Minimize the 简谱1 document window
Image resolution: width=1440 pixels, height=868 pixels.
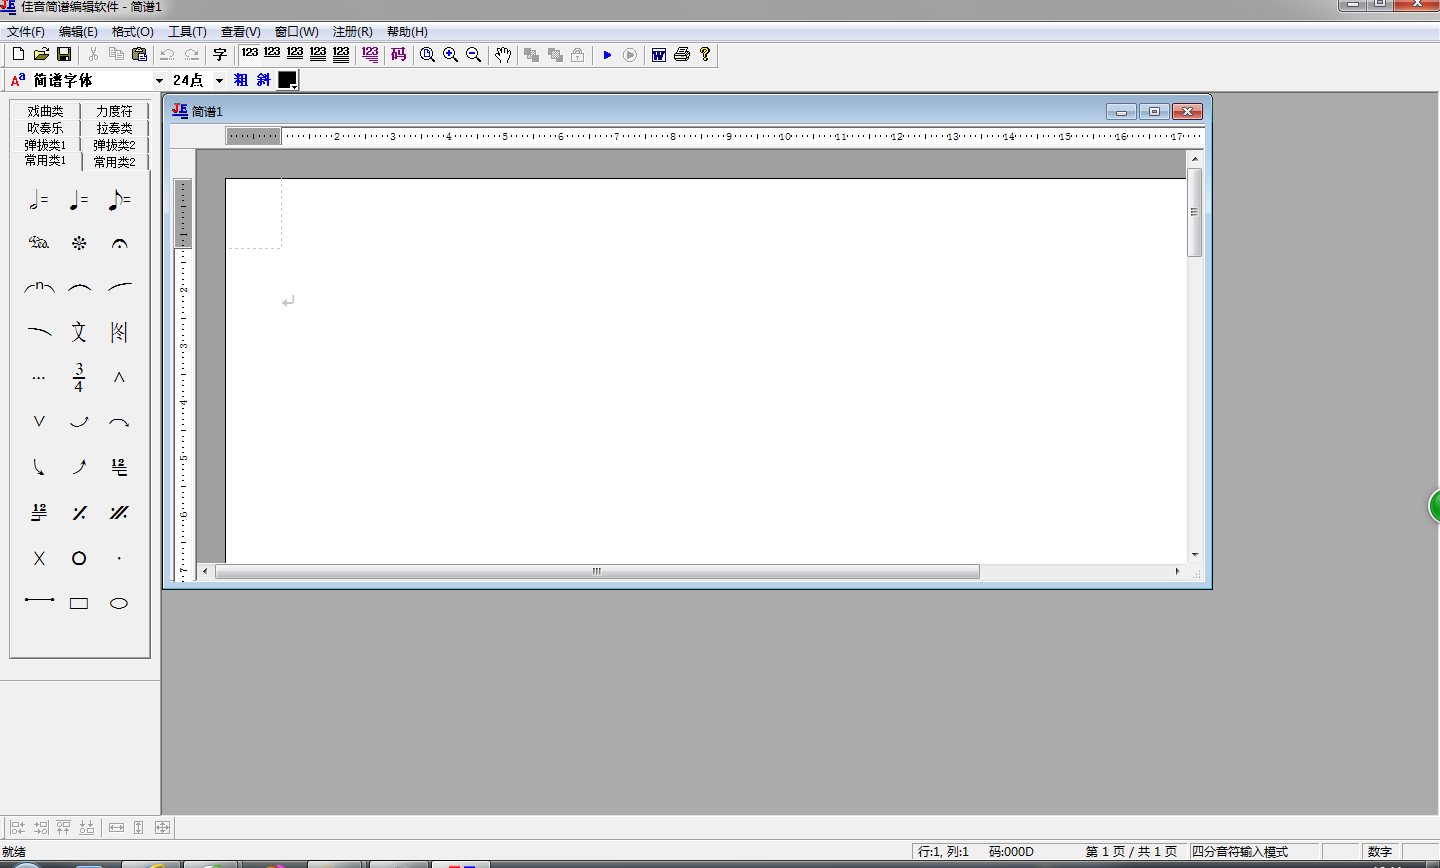pos(1122,111)
